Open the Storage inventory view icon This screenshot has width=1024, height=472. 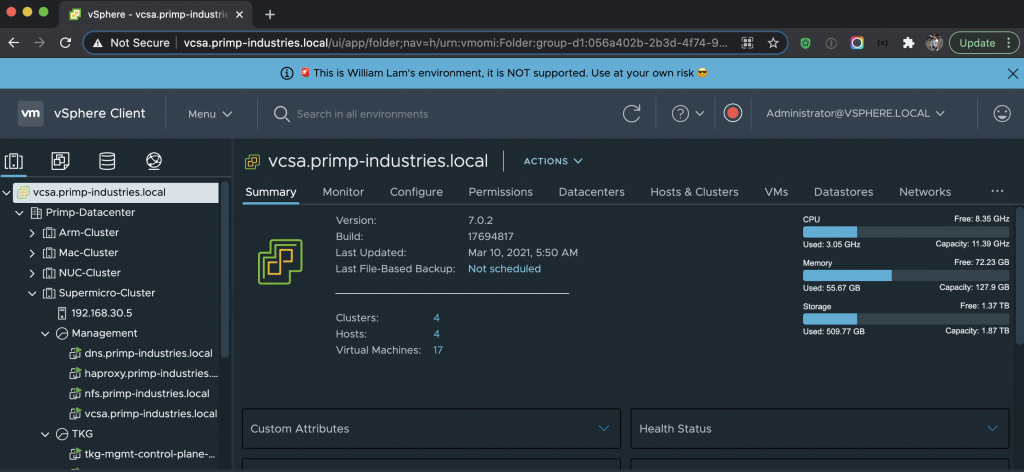[x=106, y=161]
